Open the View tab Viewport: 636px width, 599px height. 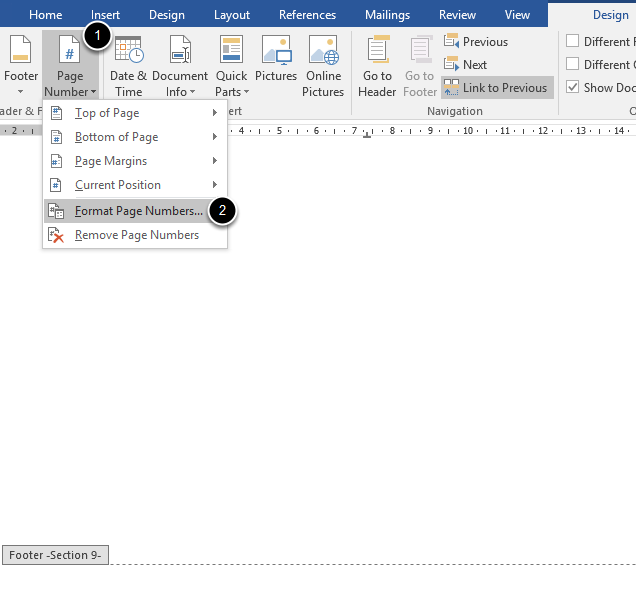pos(517,15)
